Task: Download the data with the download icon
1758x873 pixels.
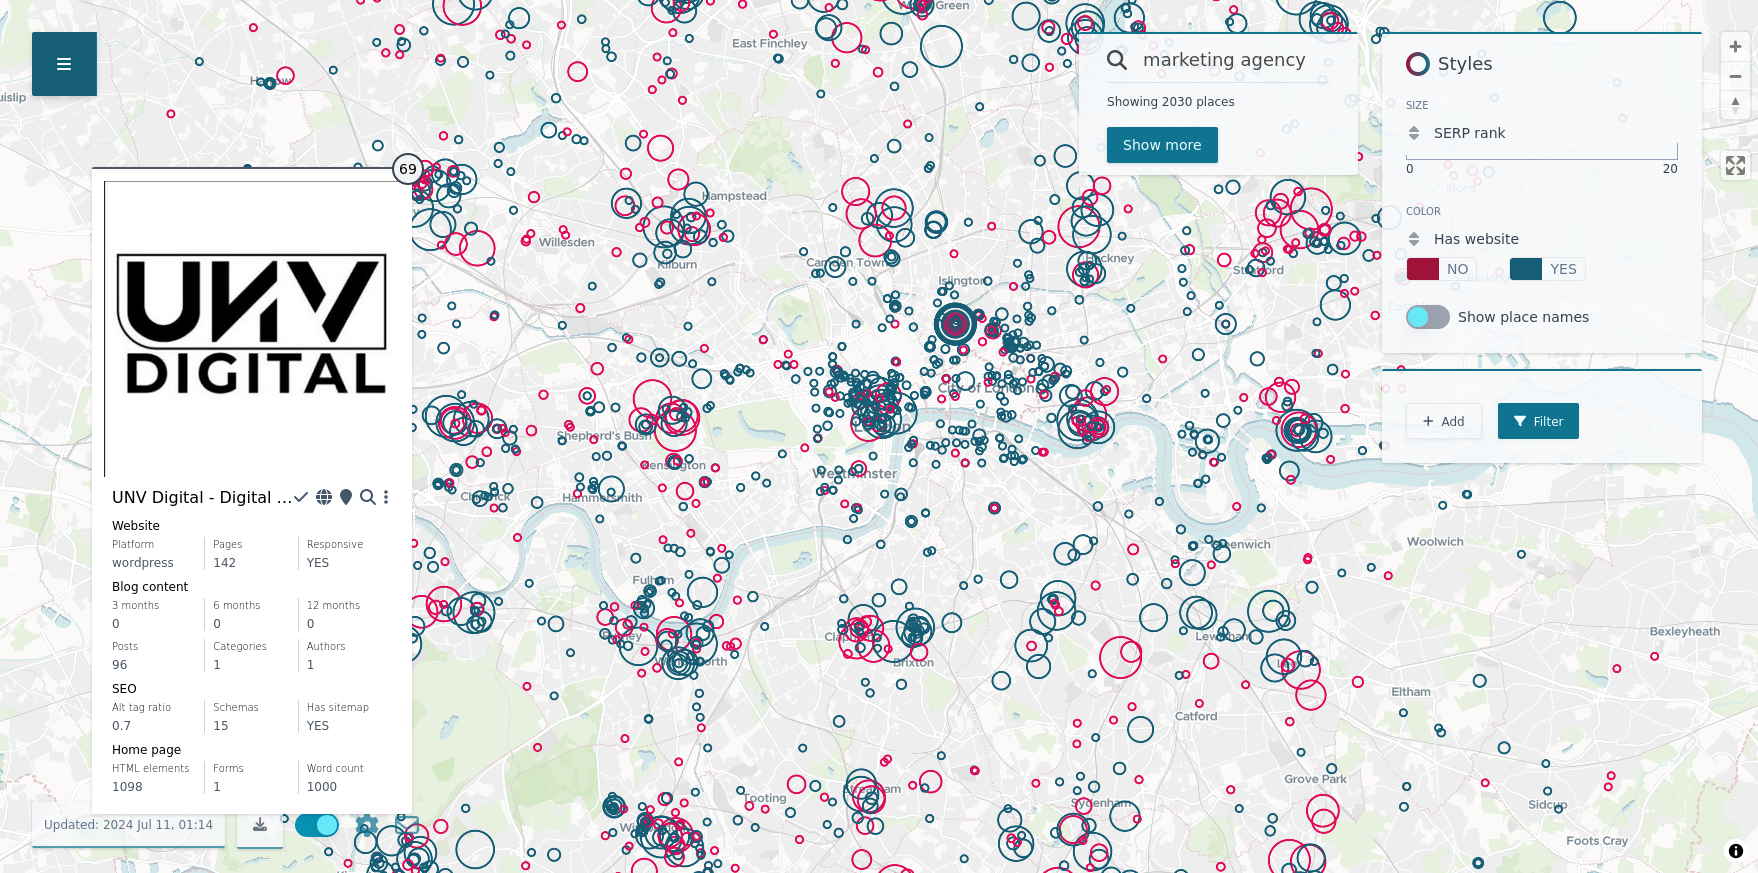Action: (x=260, y=825)
